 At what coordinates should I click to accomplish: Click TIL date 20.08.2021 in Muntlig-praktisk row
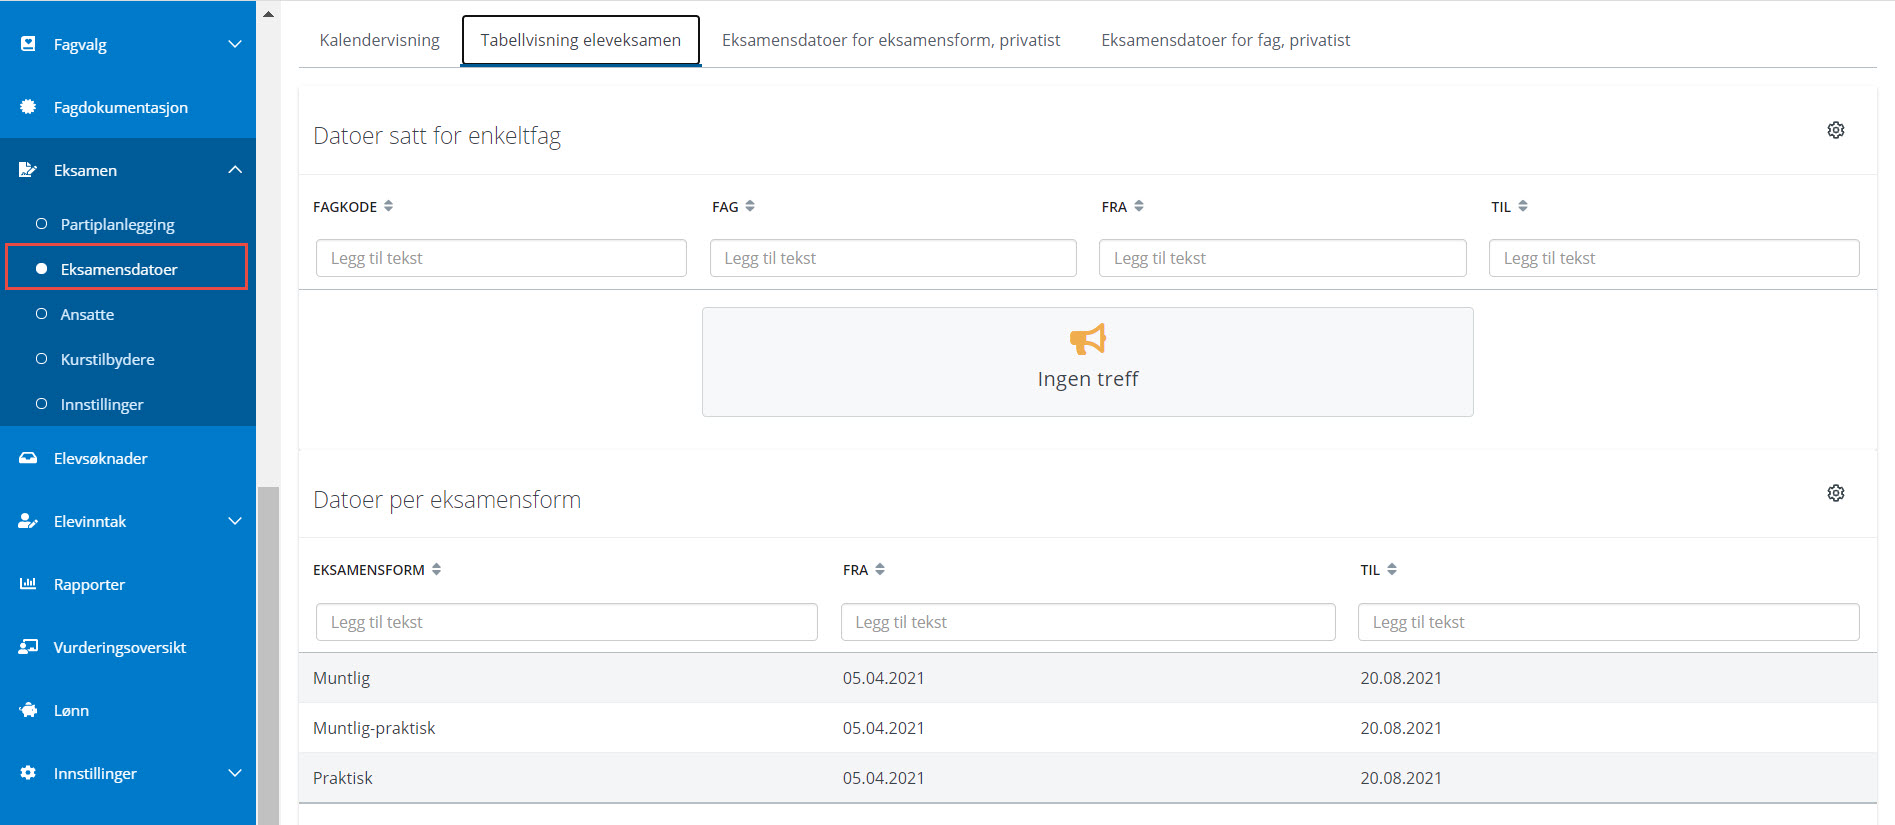click(x=1401, y=728)
